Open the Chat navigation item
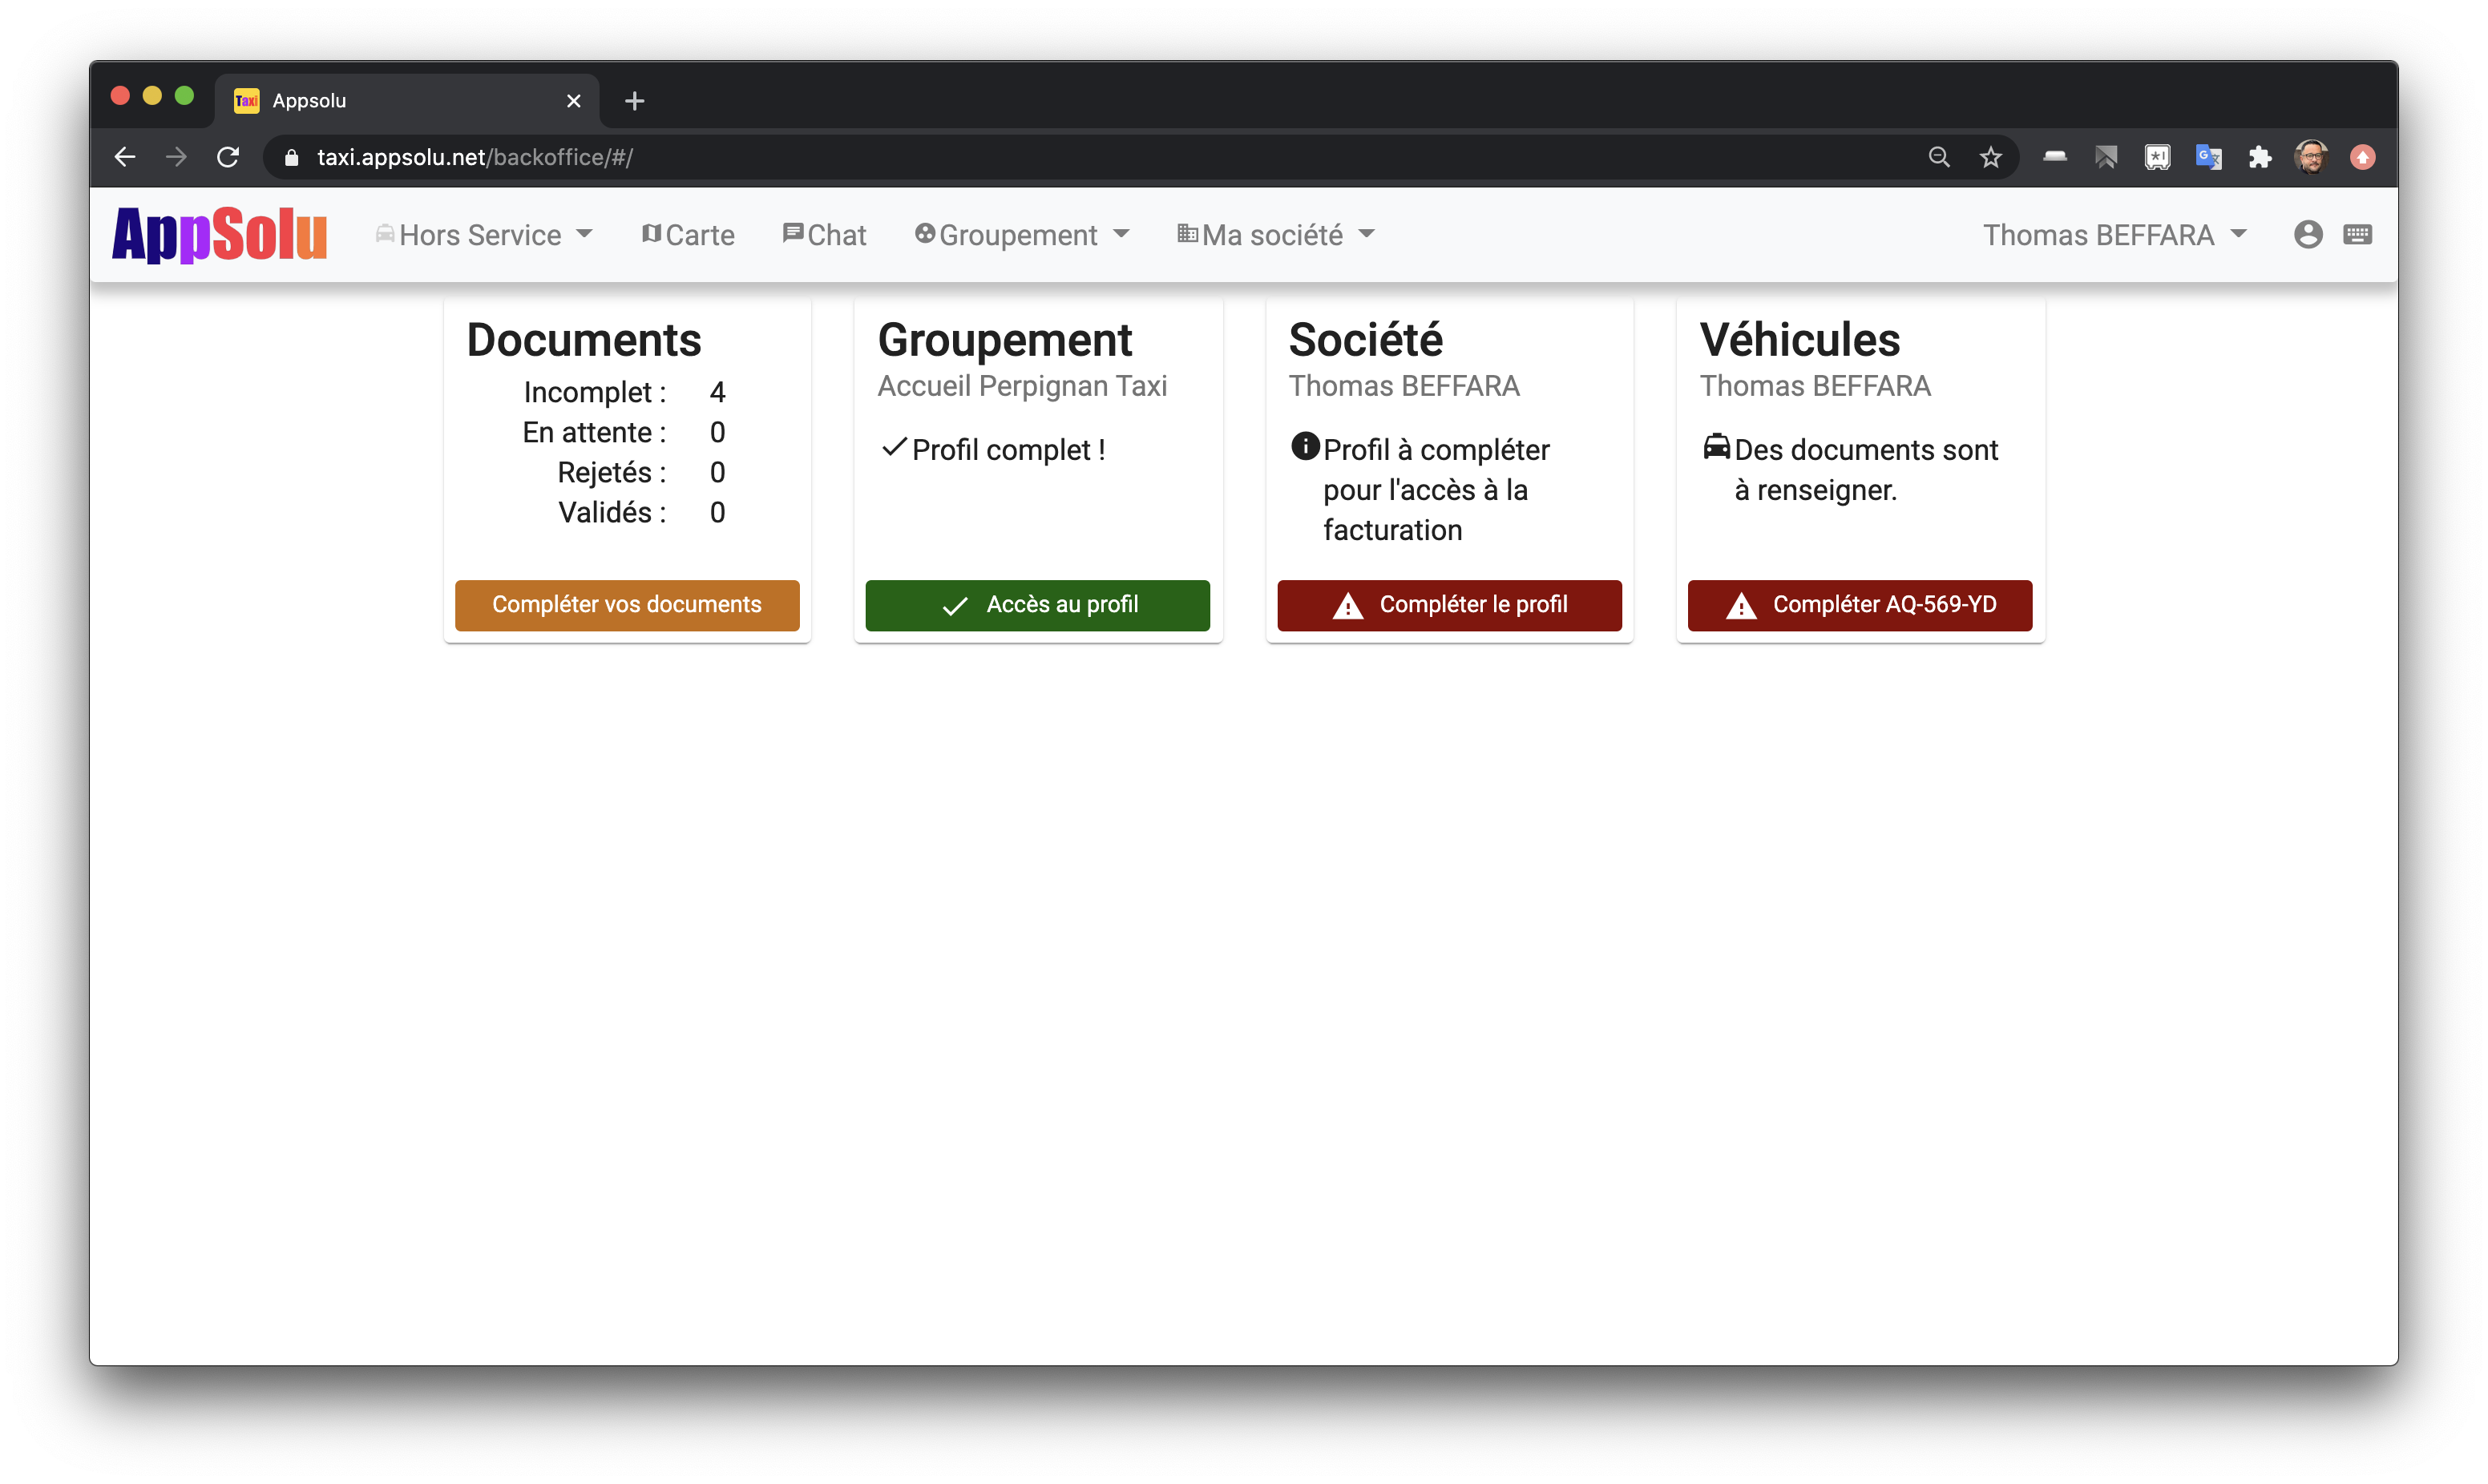 [x=824, y=235]
